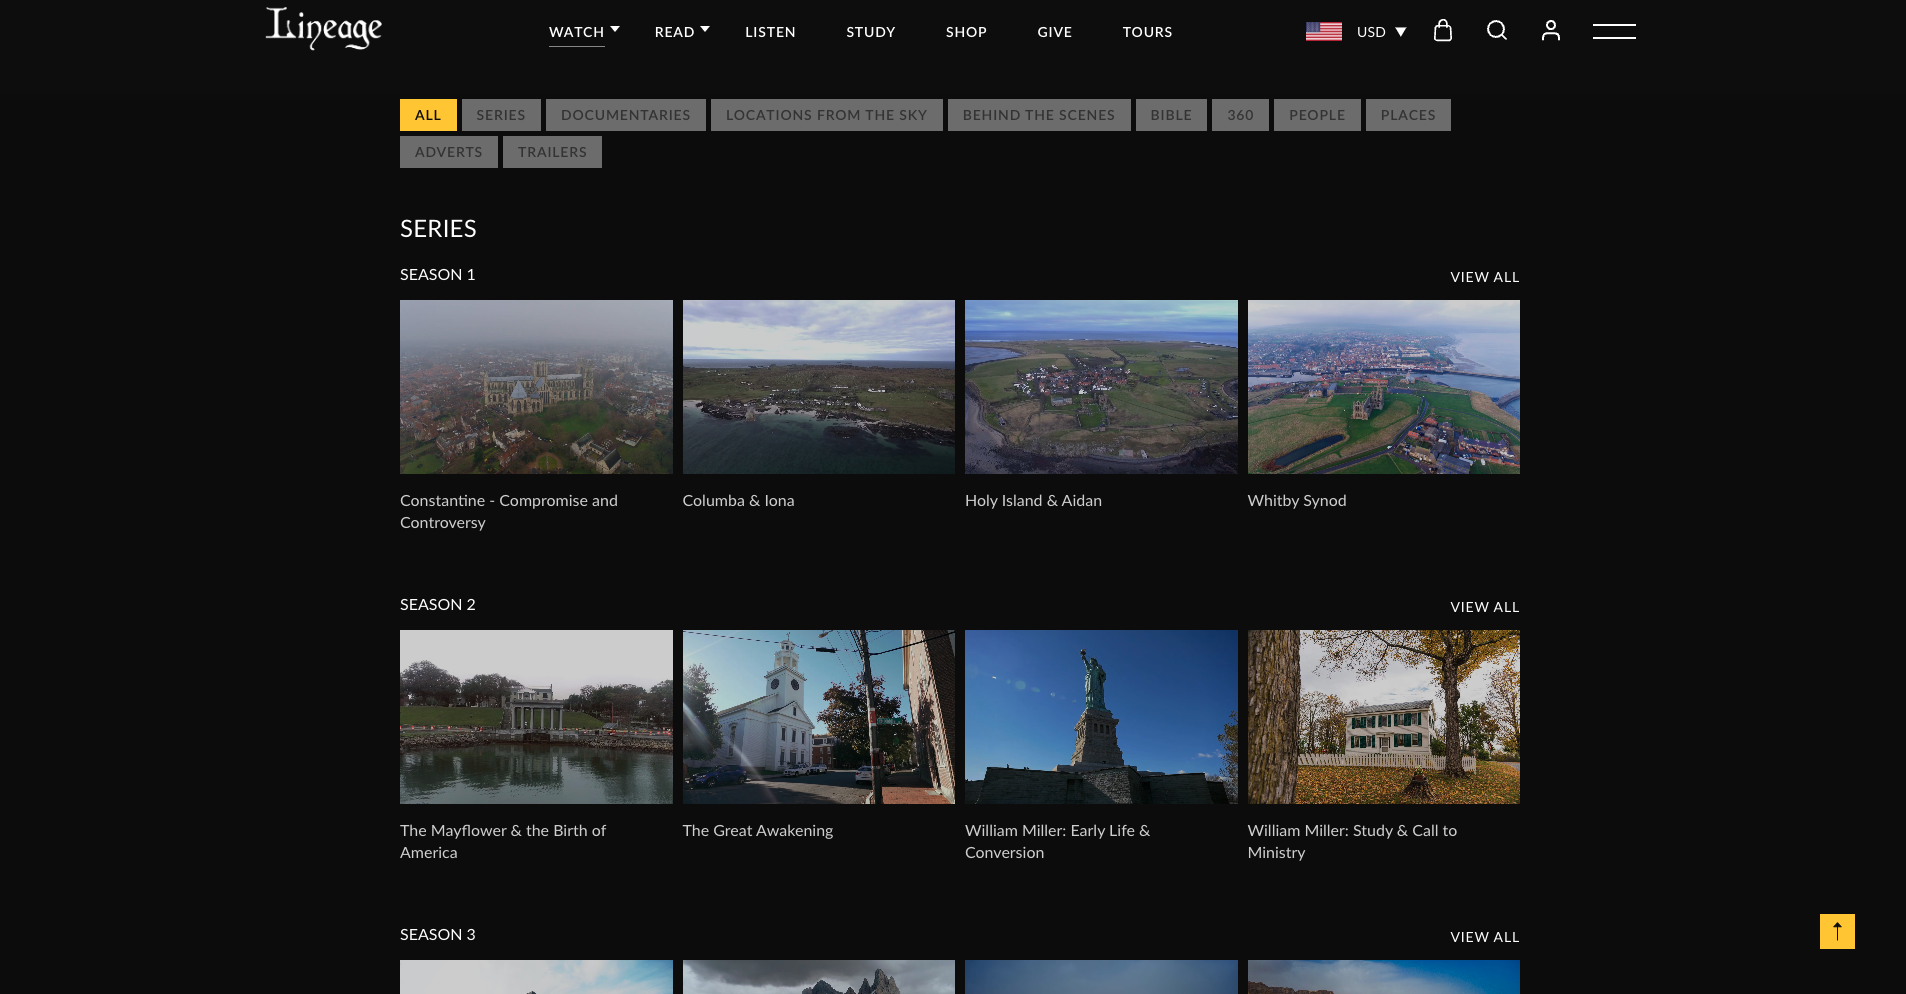Expand the Watch menu dropdown

[584, 32]
